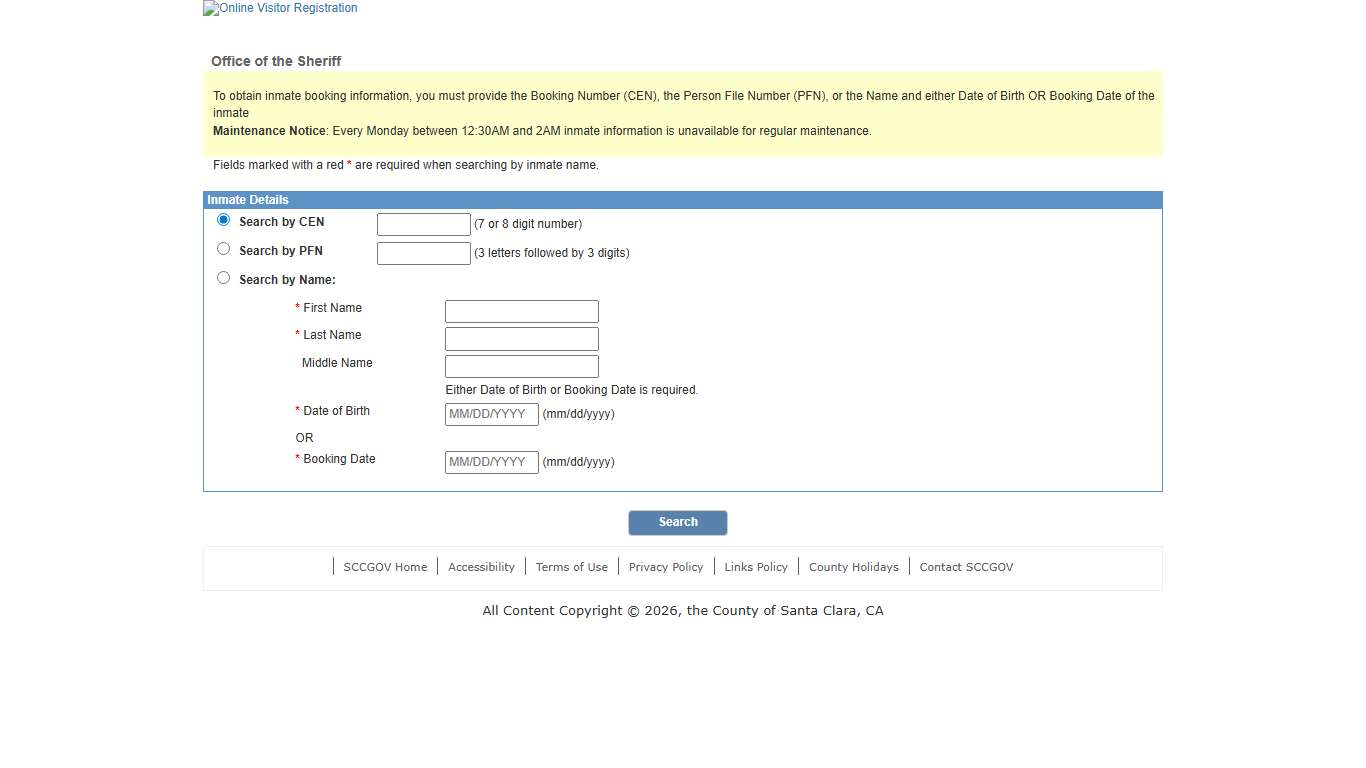Viewport: 1366px width, 768px height.
Task: Click the Booking Date input field
Action: coord(491,462)
